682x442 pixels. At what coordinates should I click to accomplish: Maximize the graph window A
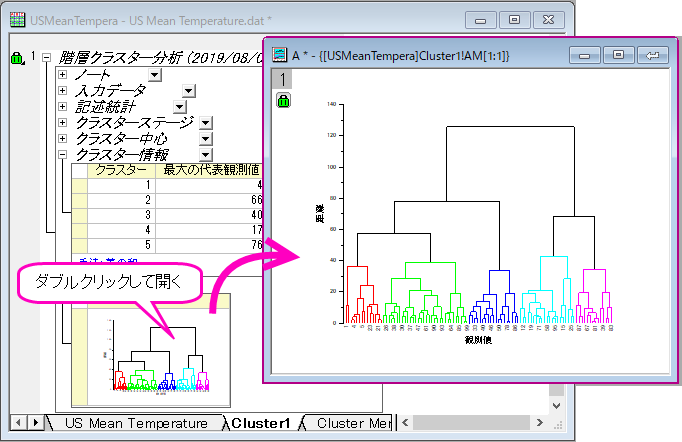pos(618,56)
